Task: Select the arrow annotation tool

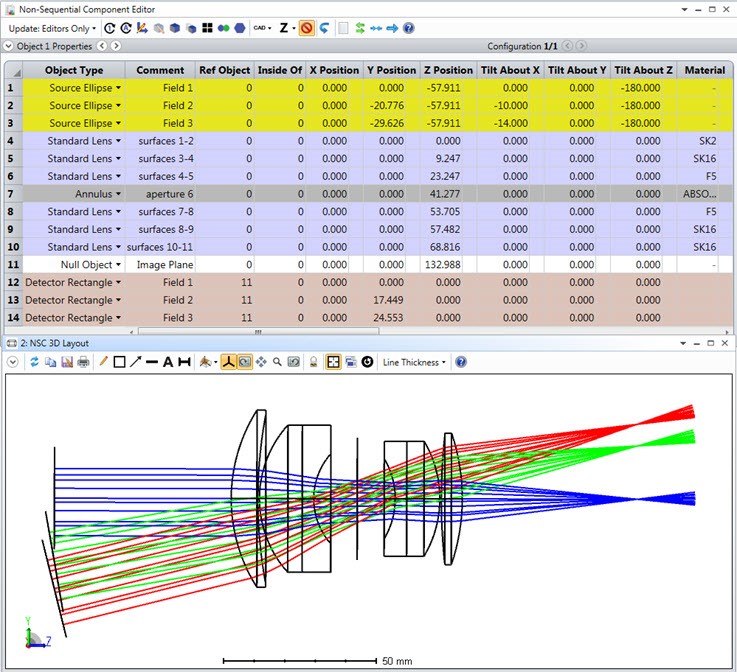Action: click(135, 362)
